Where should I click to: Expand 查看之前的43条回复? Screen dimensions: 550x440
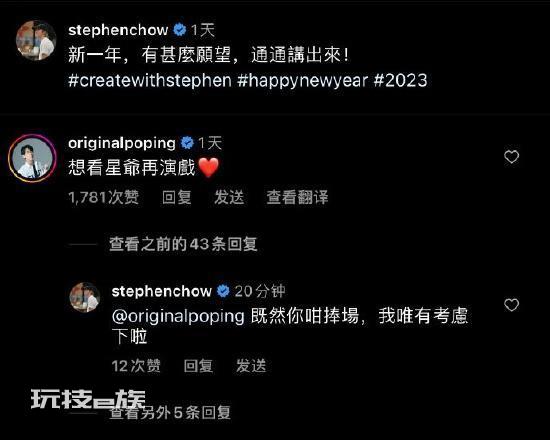pyautogui.click(x=183, y=244)
